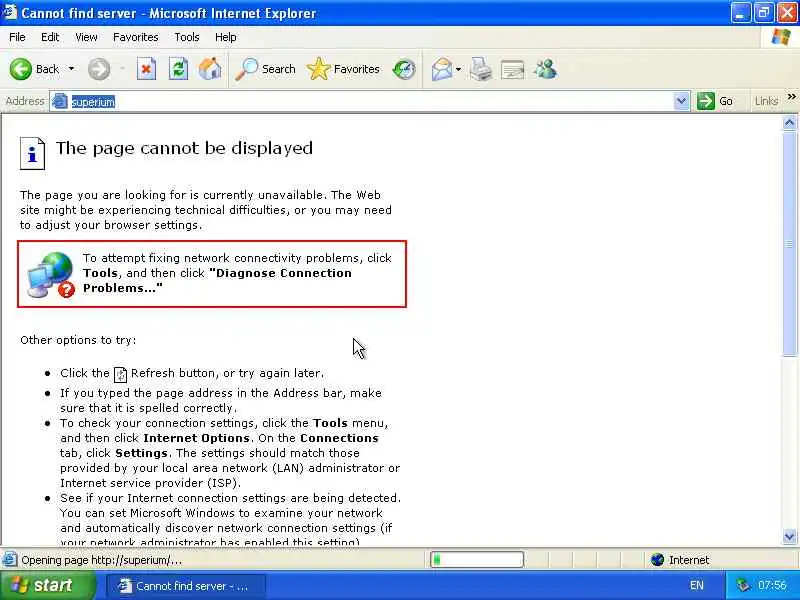The image size is (800, 600).
Task: Click the Print icon
Action: 481,69
